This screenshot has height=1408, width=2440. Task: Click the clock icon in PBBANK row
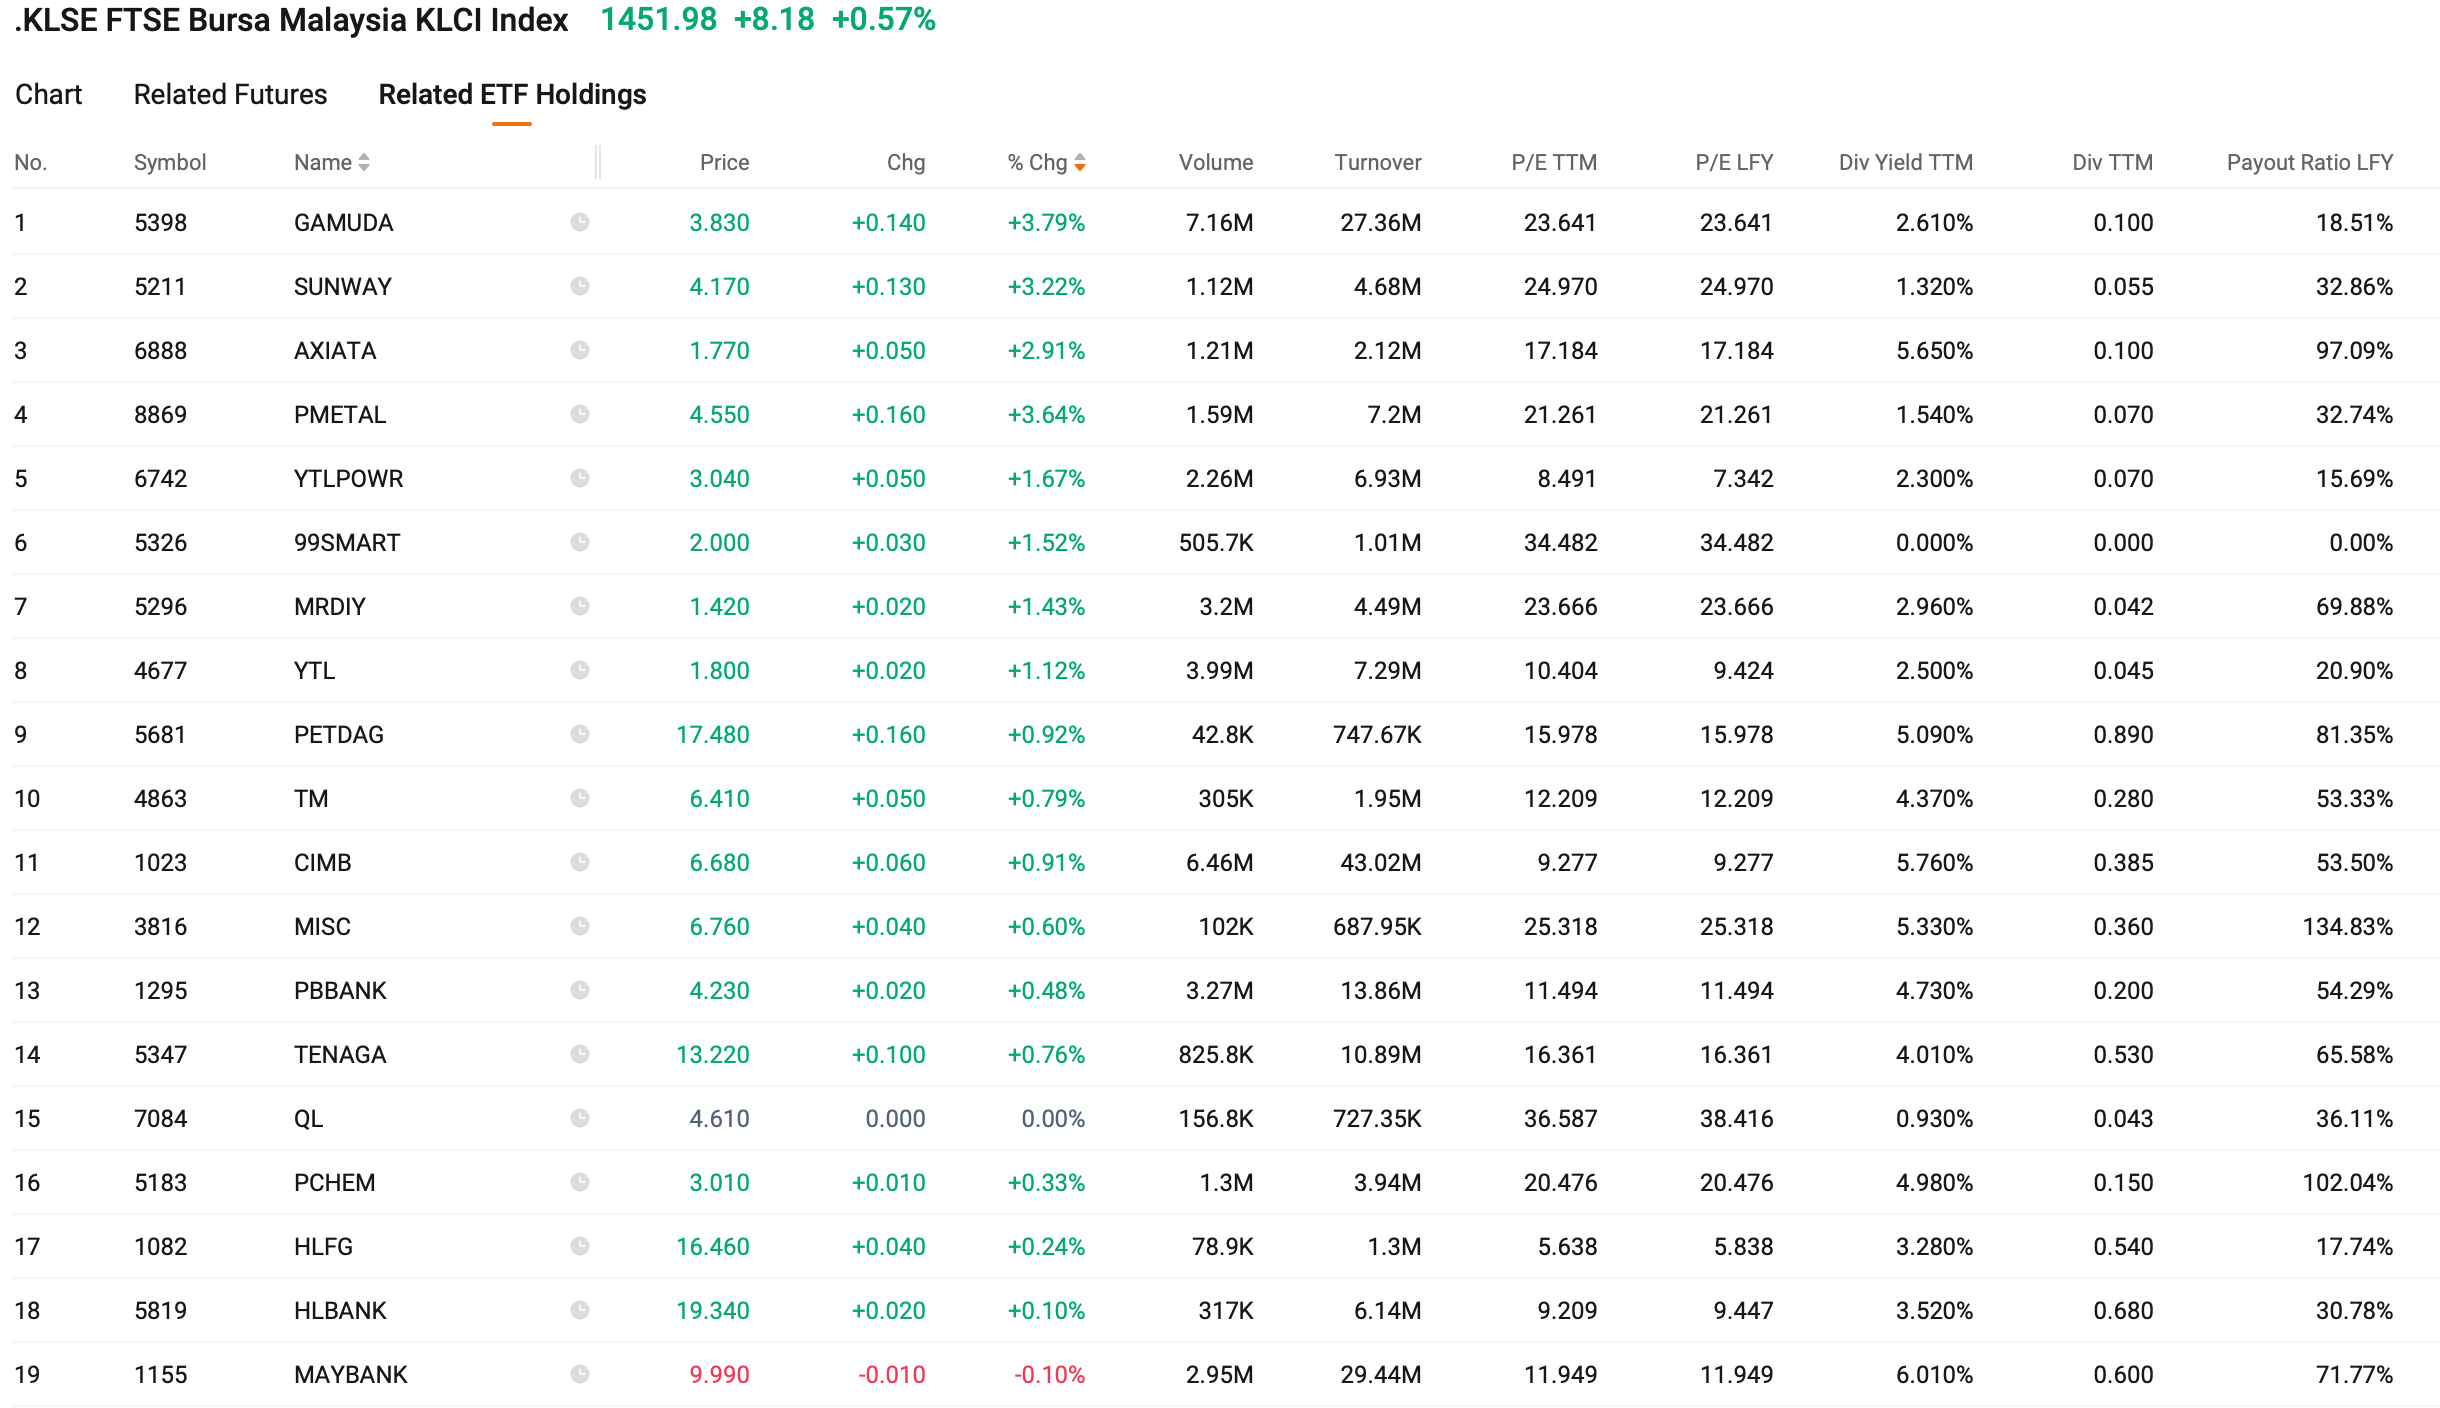pos(580,990)
